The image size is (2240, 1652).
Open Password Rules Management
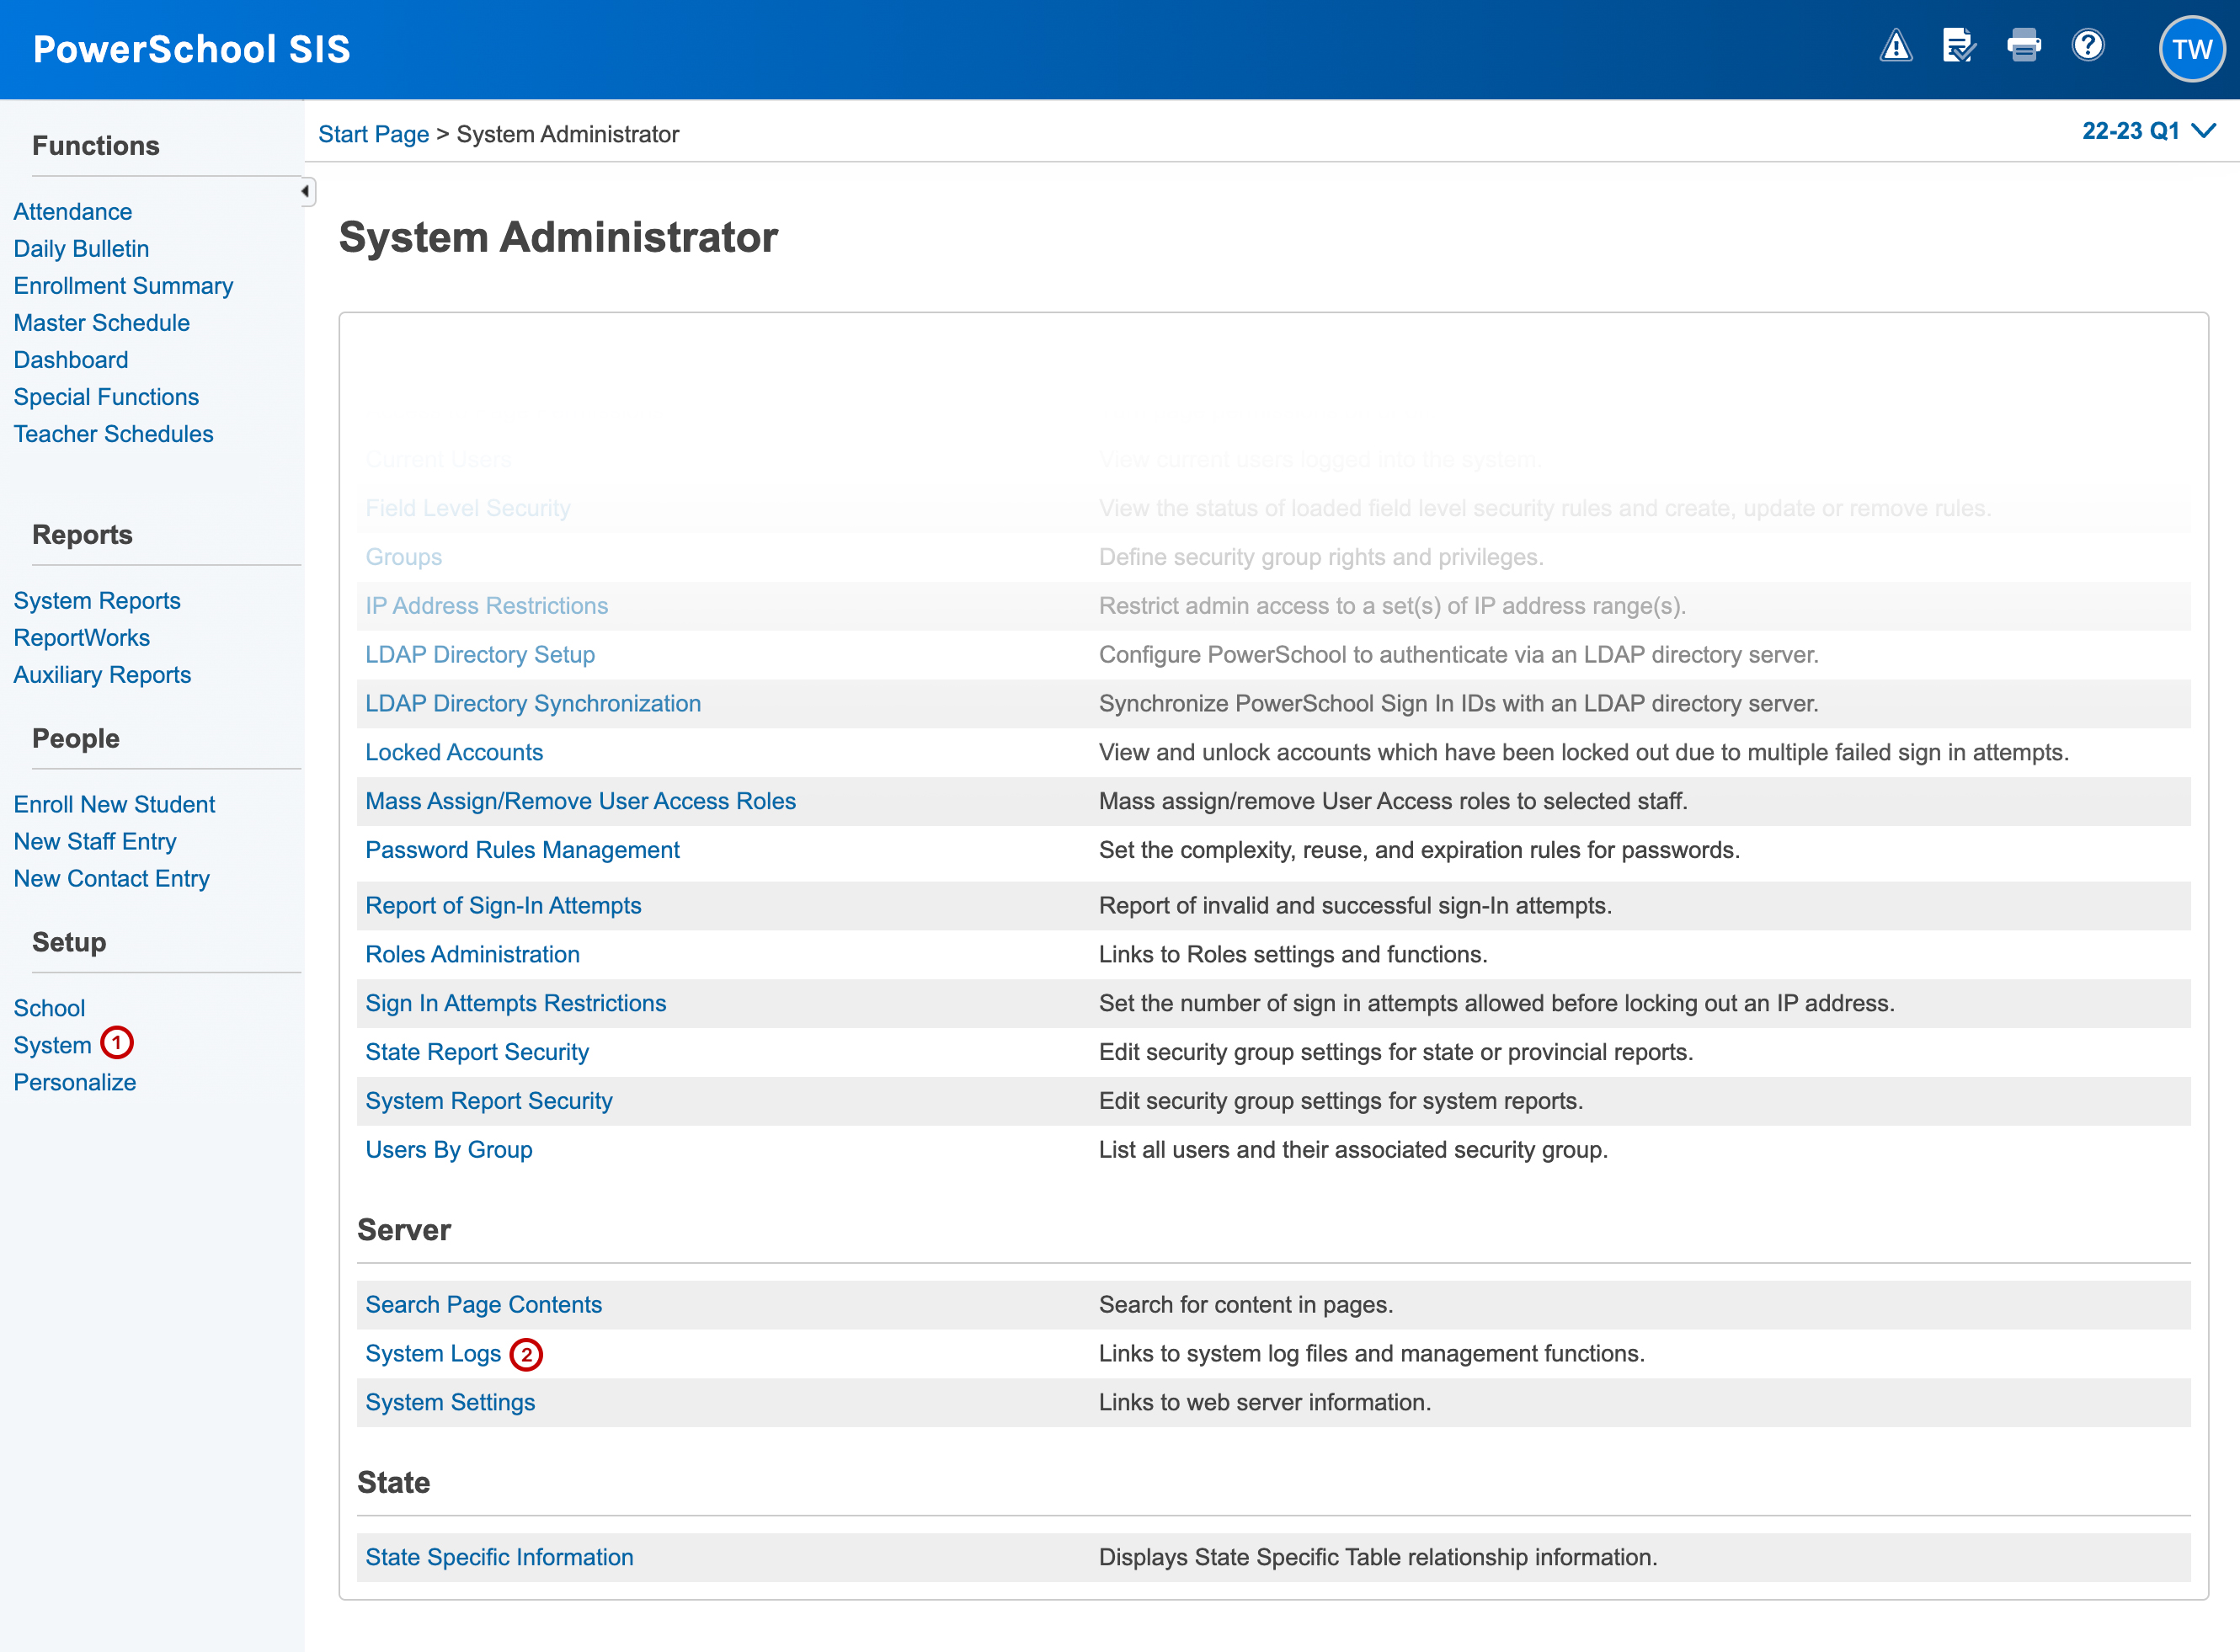point(522,851)
